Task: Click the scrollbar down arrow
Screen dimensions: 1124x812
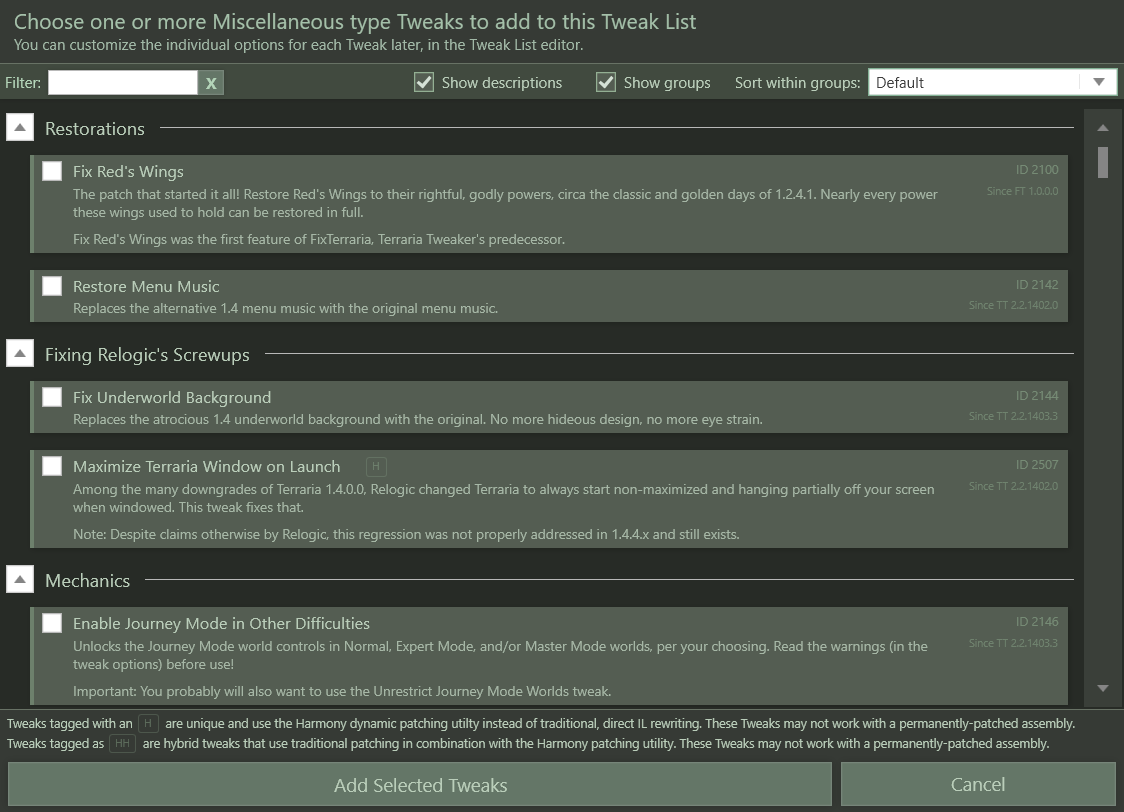Action: click(x=1103, y=688)
